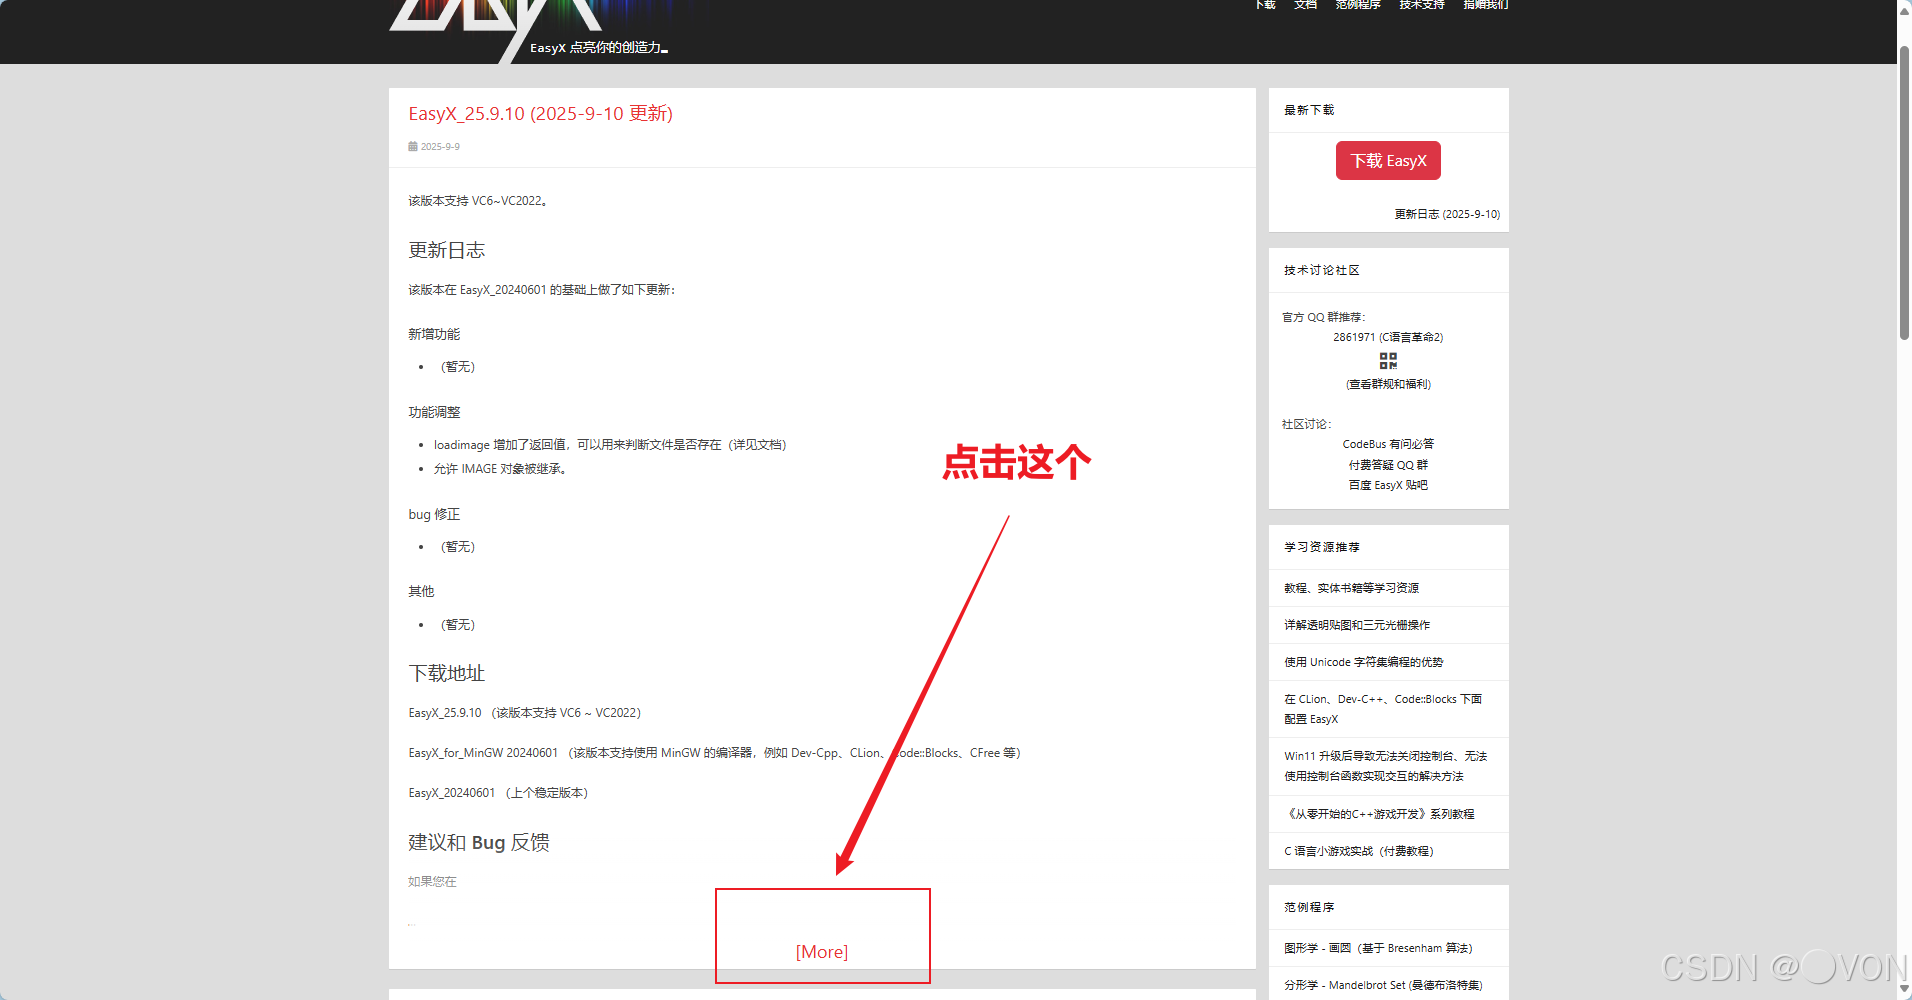Open Win11 升级后无法关闭控制台 solution article
This screenshot has height=1000, width=1912.
[1385, 766]
